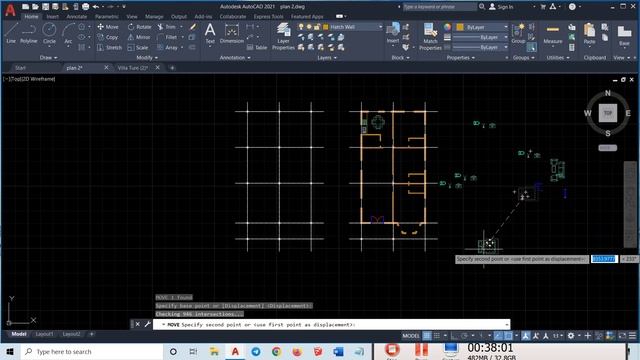Activate the Copy command
The height and width of the screenshot is (360, 640).
[x=108, y=37]
